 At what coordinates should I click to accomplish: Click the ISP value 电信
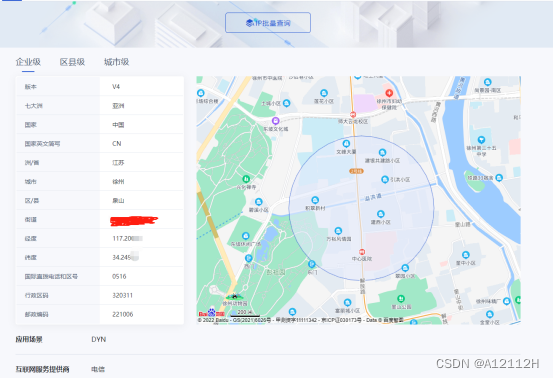click(98, 369)
